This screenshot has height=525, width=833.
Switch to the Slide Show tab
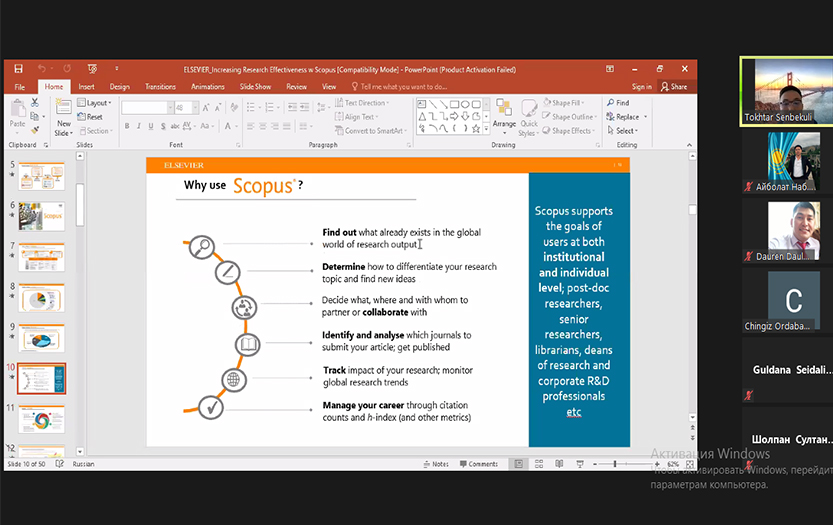pos(255,87)
